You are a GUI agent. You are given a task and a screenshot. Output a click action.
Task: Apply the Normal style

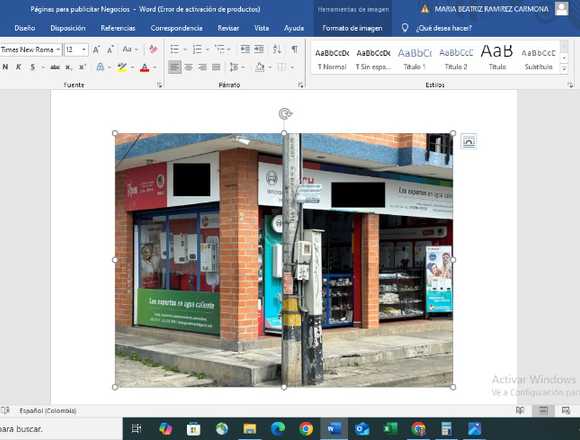pyautogui.click(x=332, y=59)
